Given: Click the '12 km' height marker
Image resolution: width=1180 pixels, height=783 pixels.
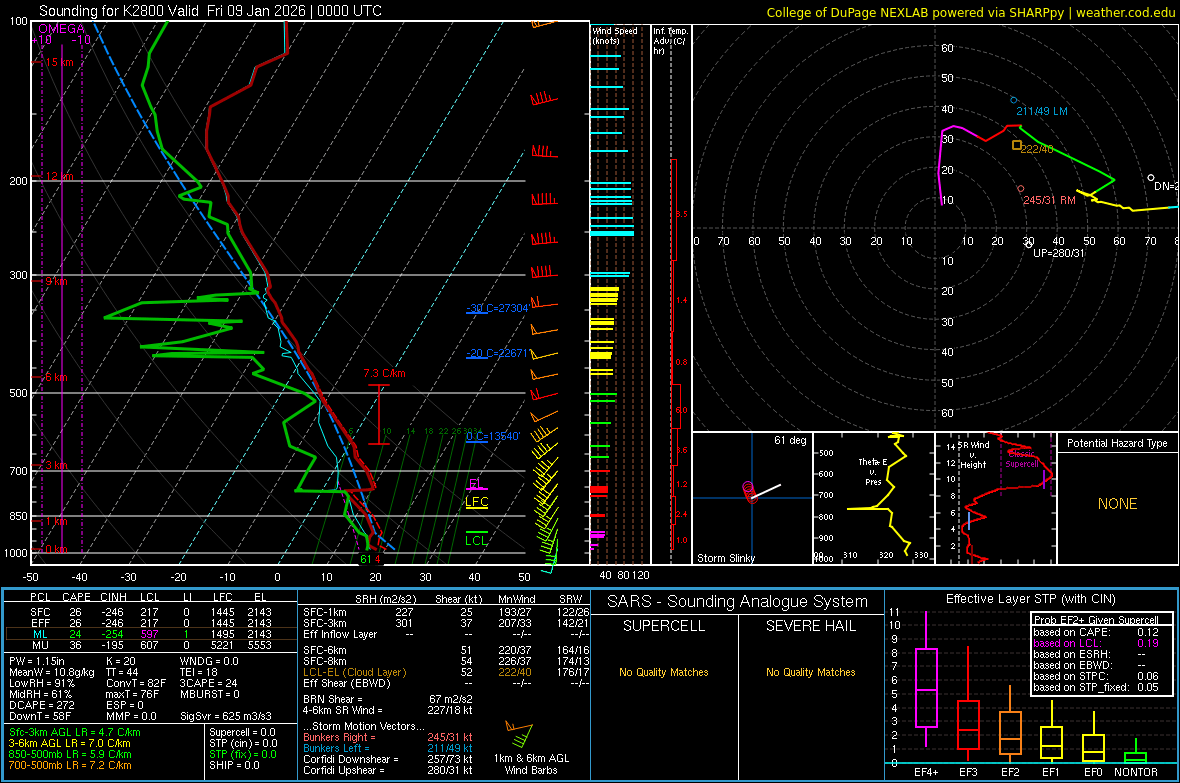Looking at the screenshot, I should point(59,176).
